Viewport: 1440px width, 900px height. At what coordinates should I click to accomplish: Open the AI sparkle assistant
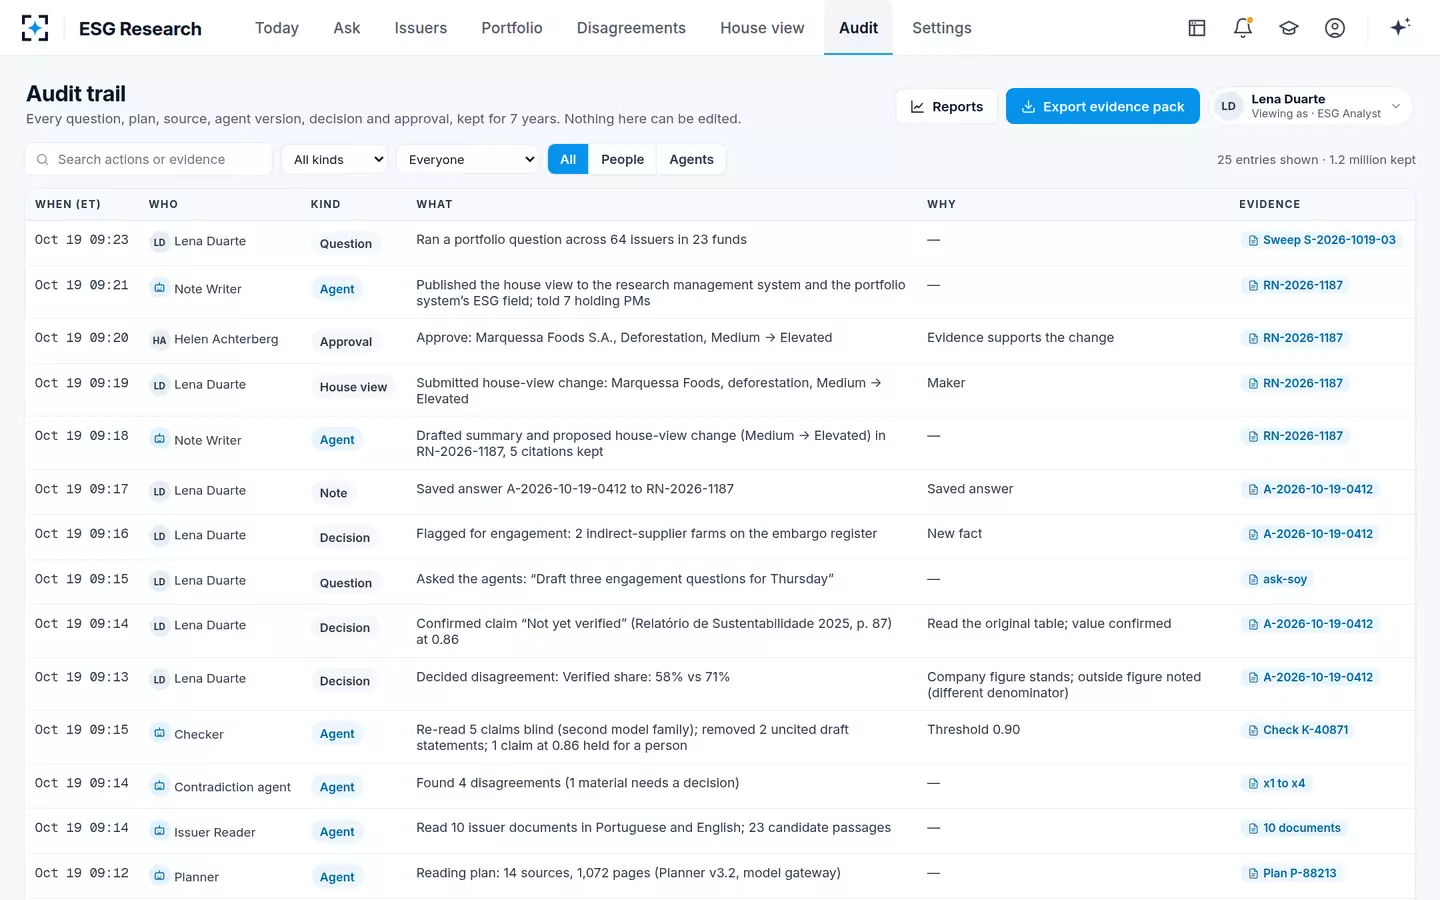click(1400, 27)
